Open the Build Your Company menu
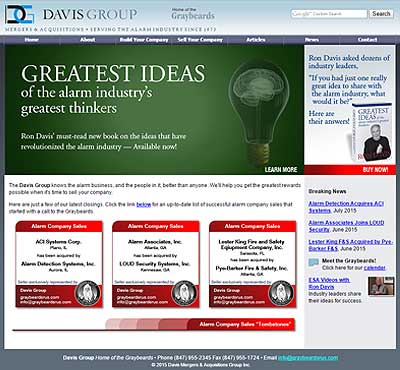The width and height of the screenshot is (400, 370). [144, 40]
